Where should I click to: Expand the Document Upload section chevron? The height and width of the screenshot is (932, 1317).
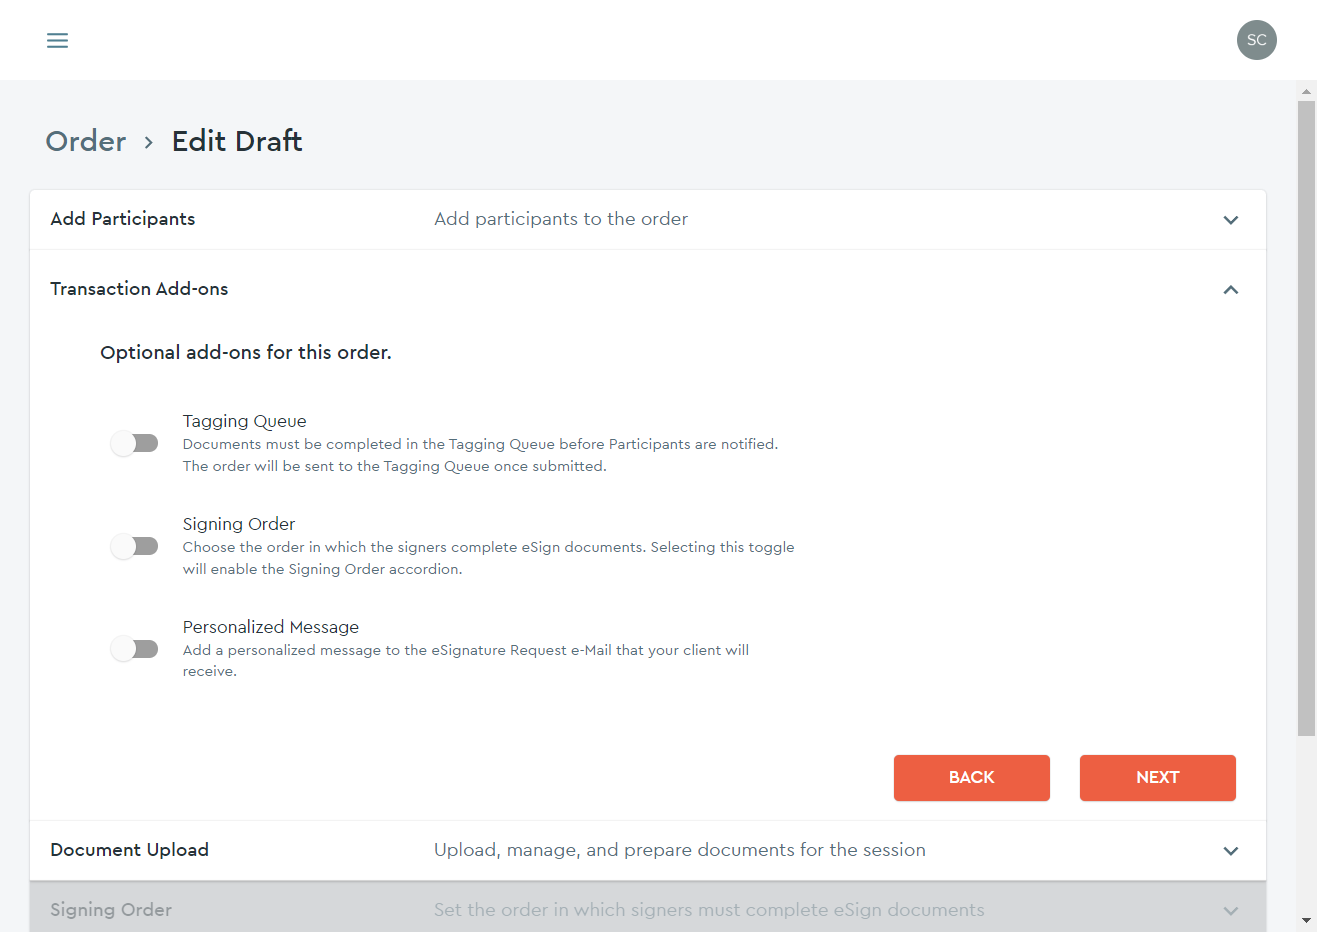tap(1231, 851)
